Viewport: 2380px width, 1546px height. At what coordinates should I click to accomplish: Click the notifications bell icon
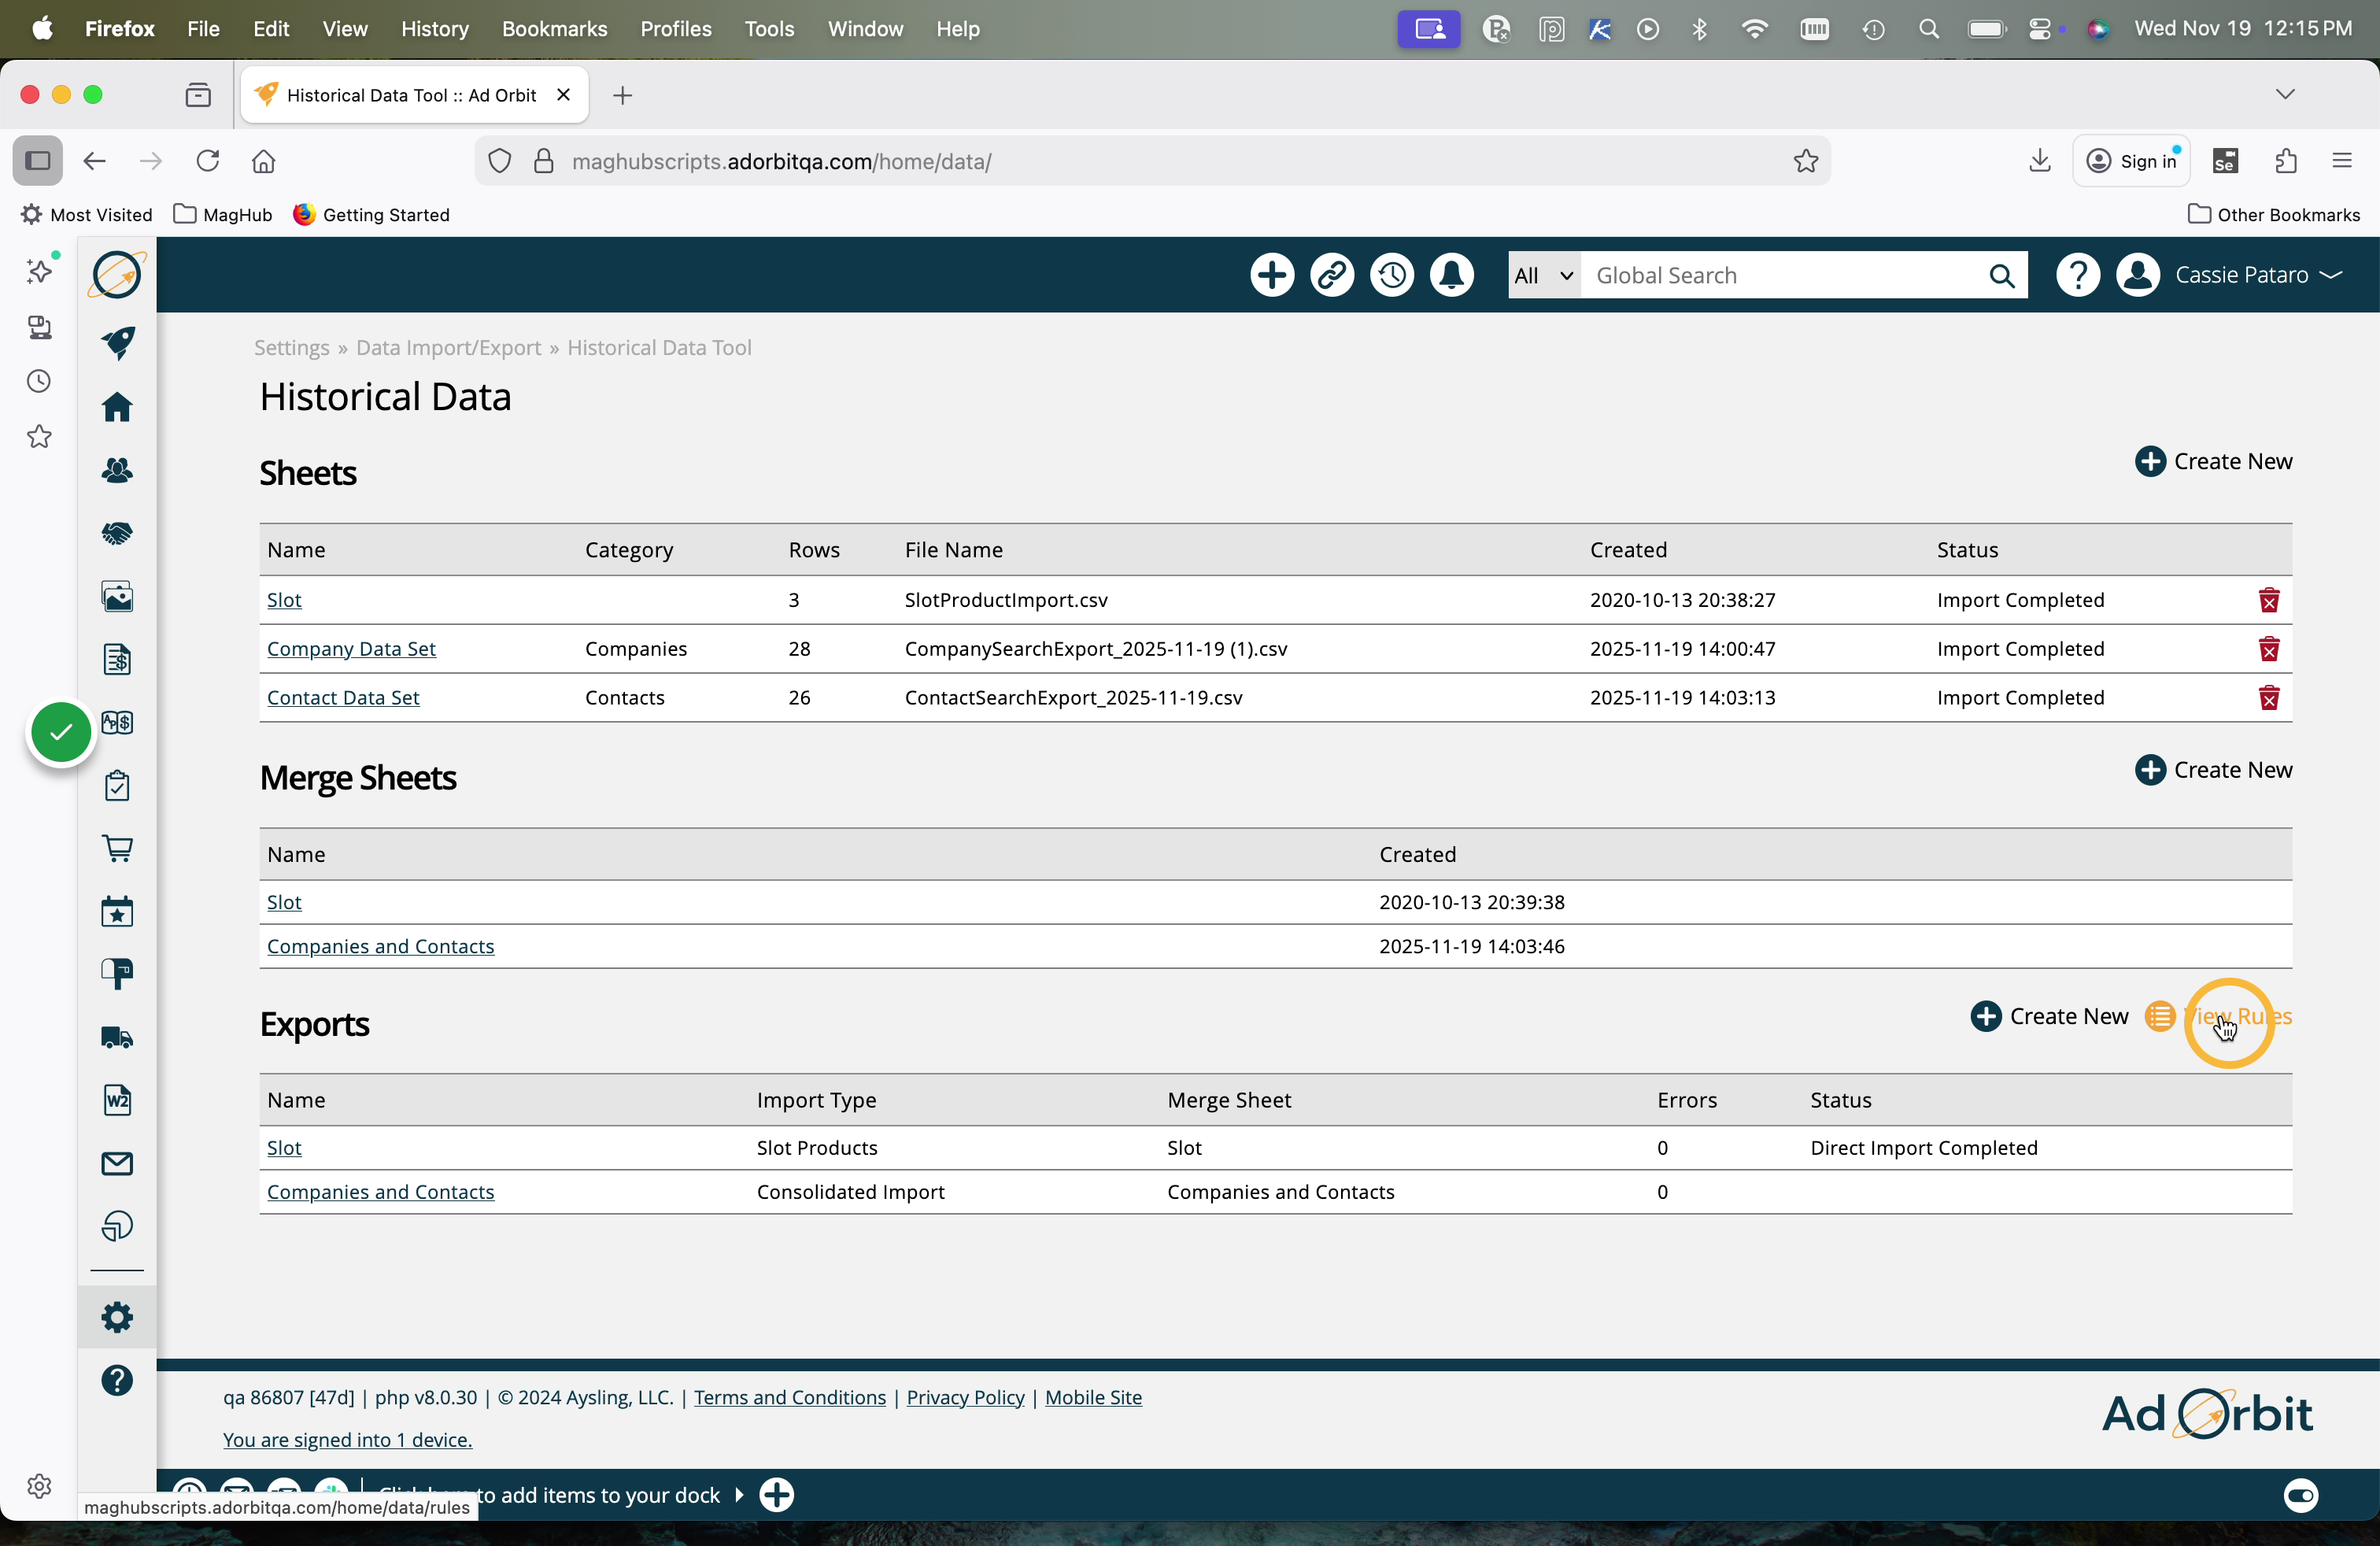1451,275
